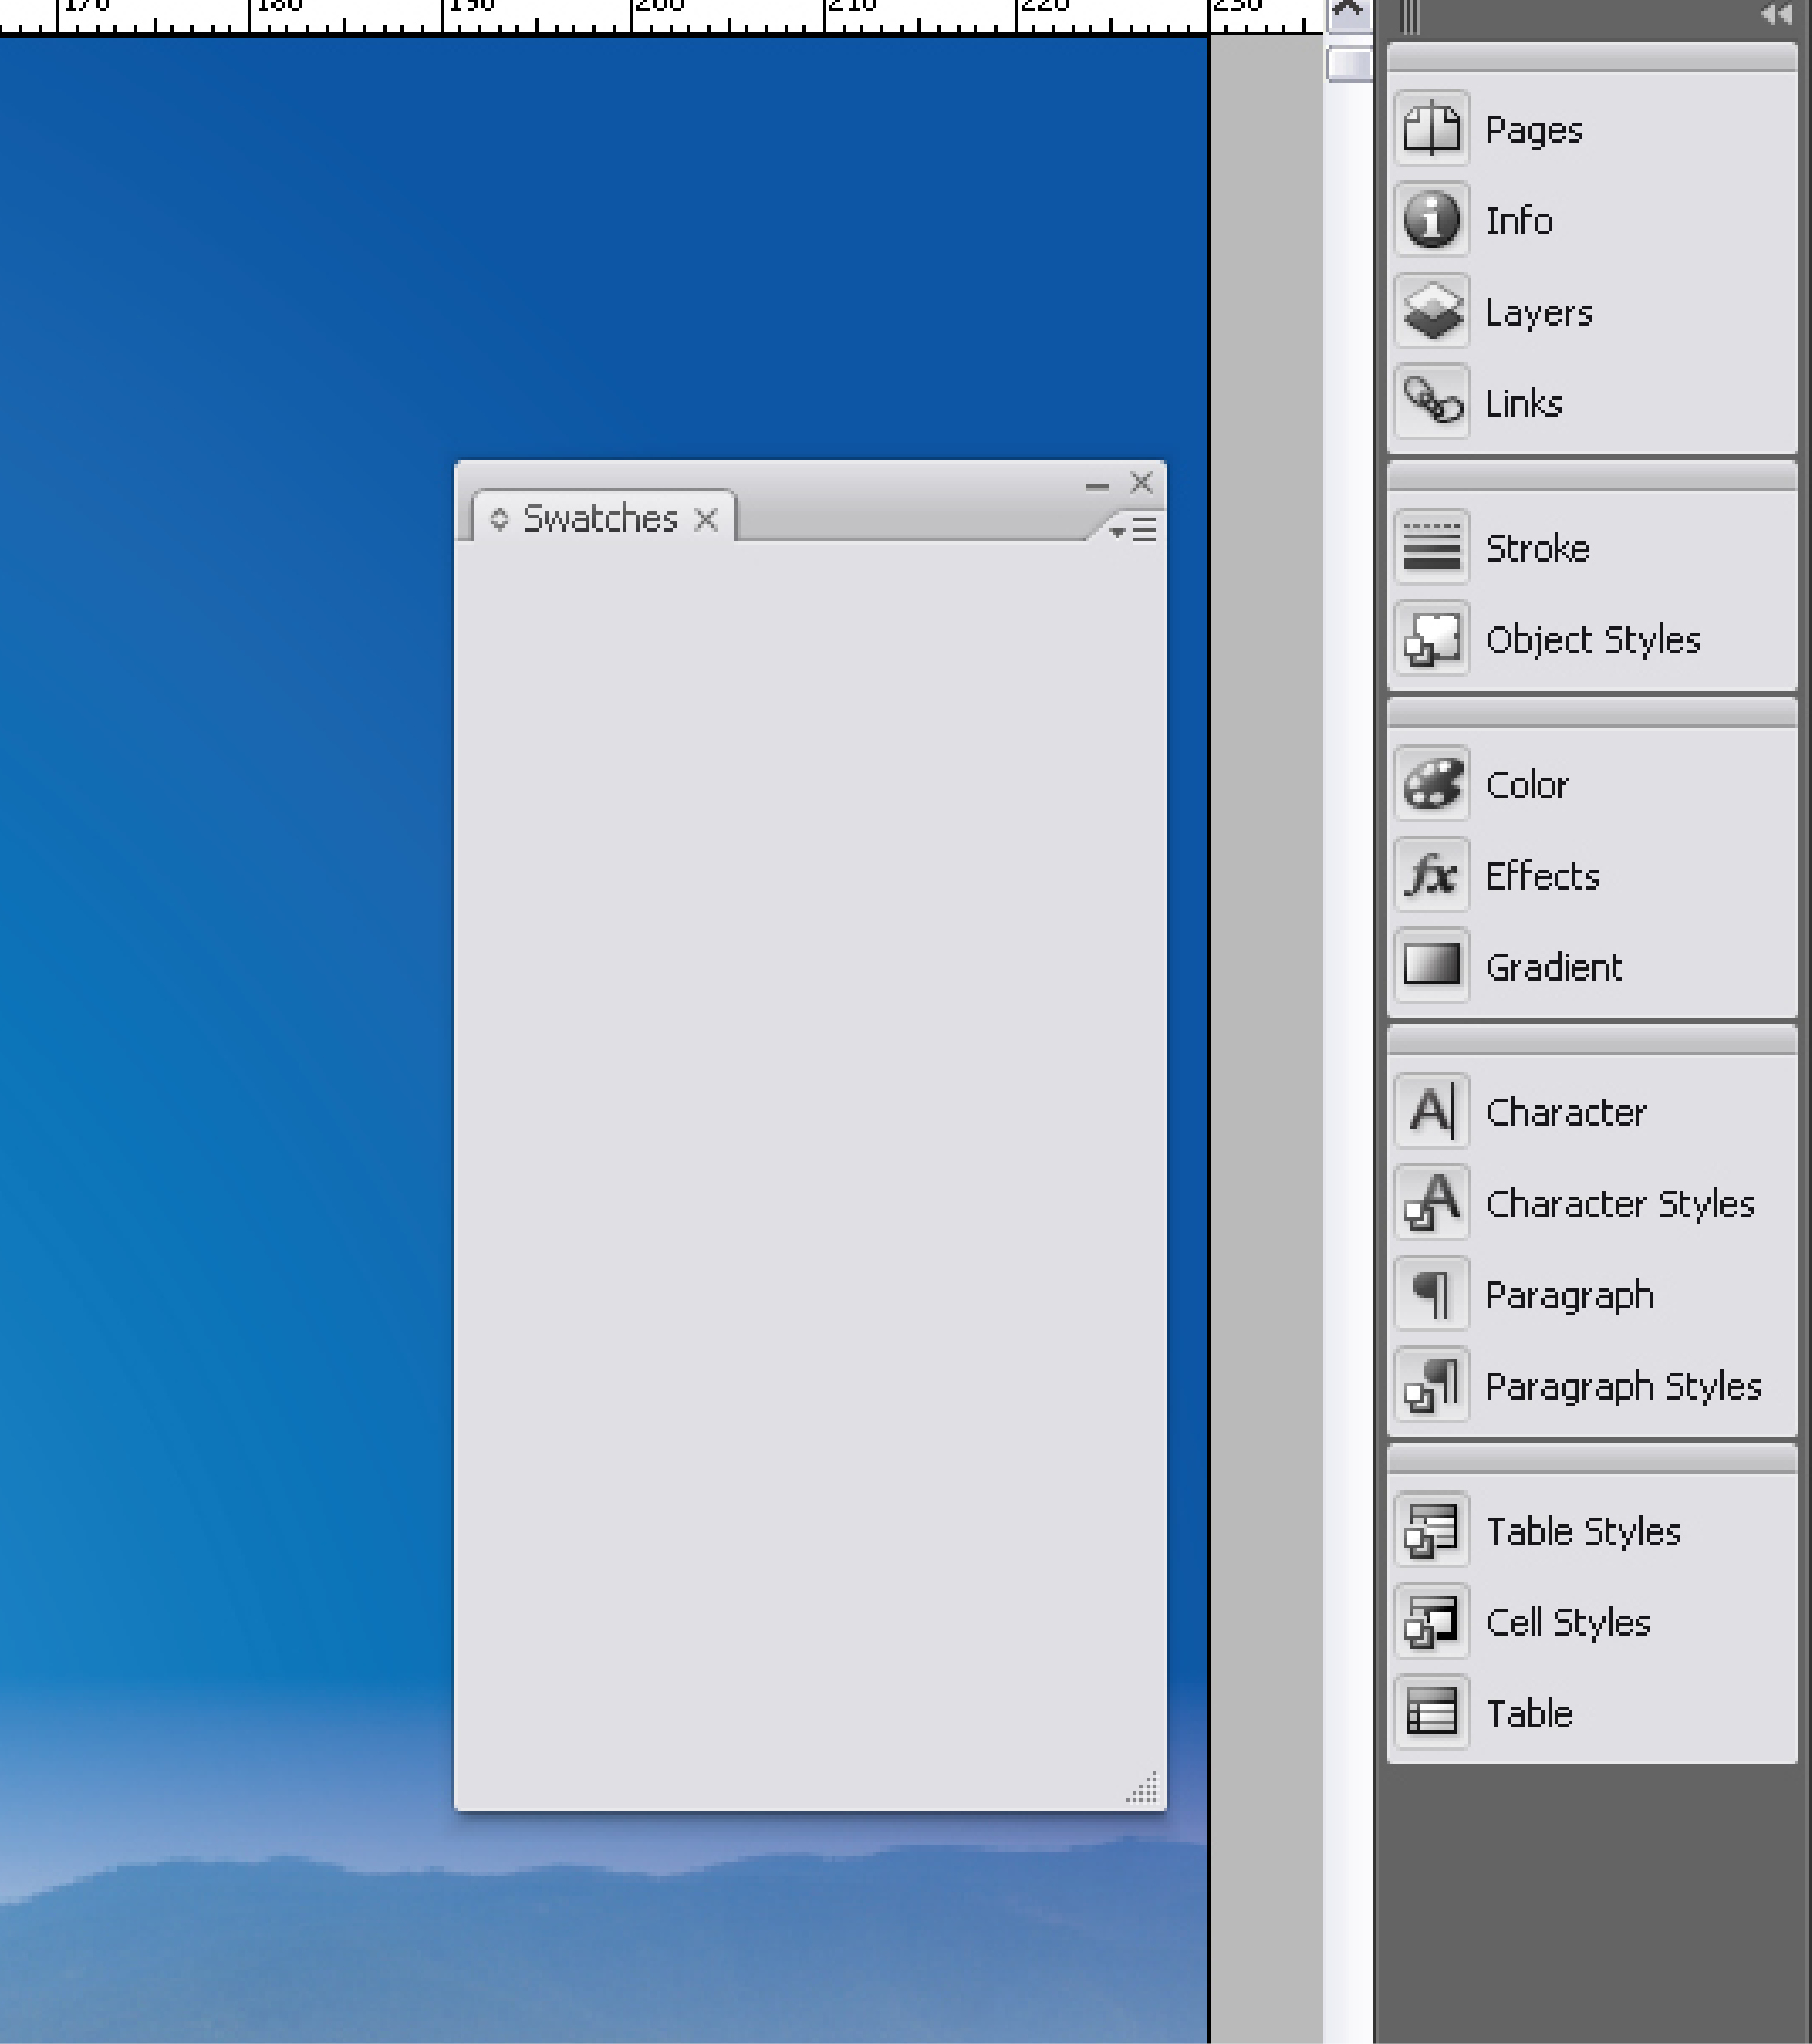Open the Character panel icon
The width and height of the screenshot is (1812, 2044).
point(1431,1111)
